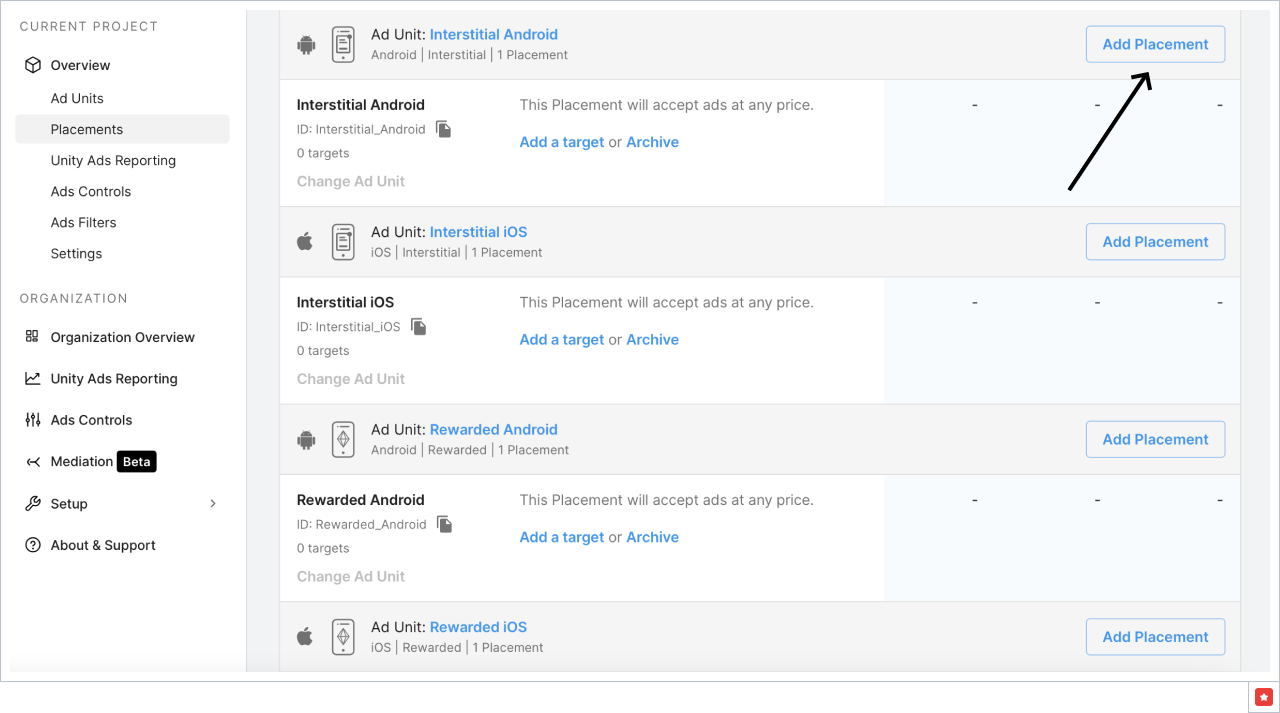
Task: Click the Overview cube icon
Action: (33, 65)
